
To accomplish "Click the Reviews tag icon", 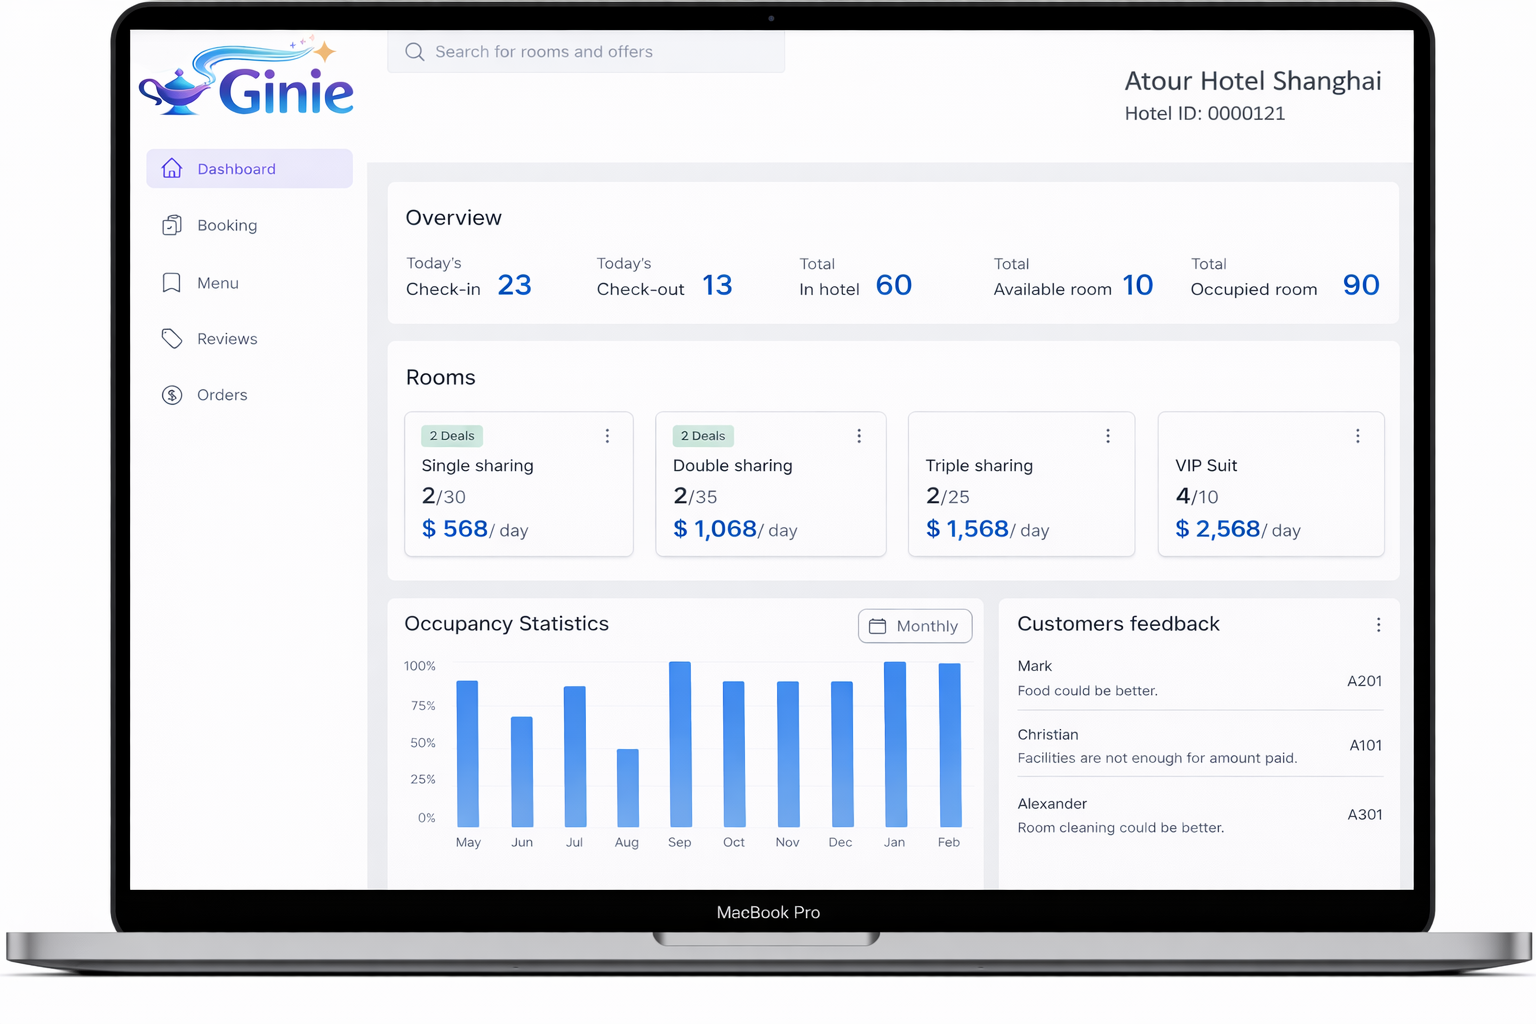I will [172, 339].
